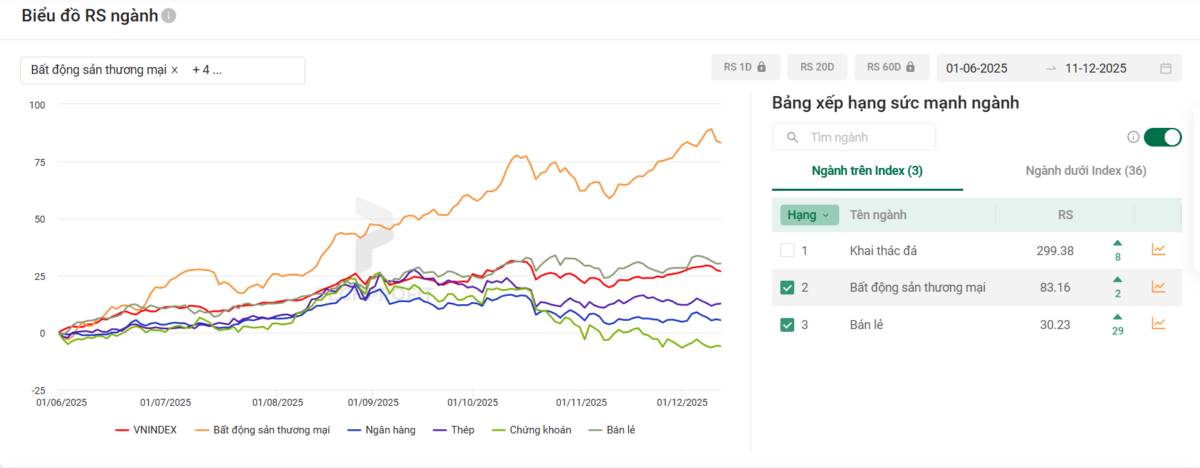
Task: Click the RS 1D locked button
Action: point(745,67)
